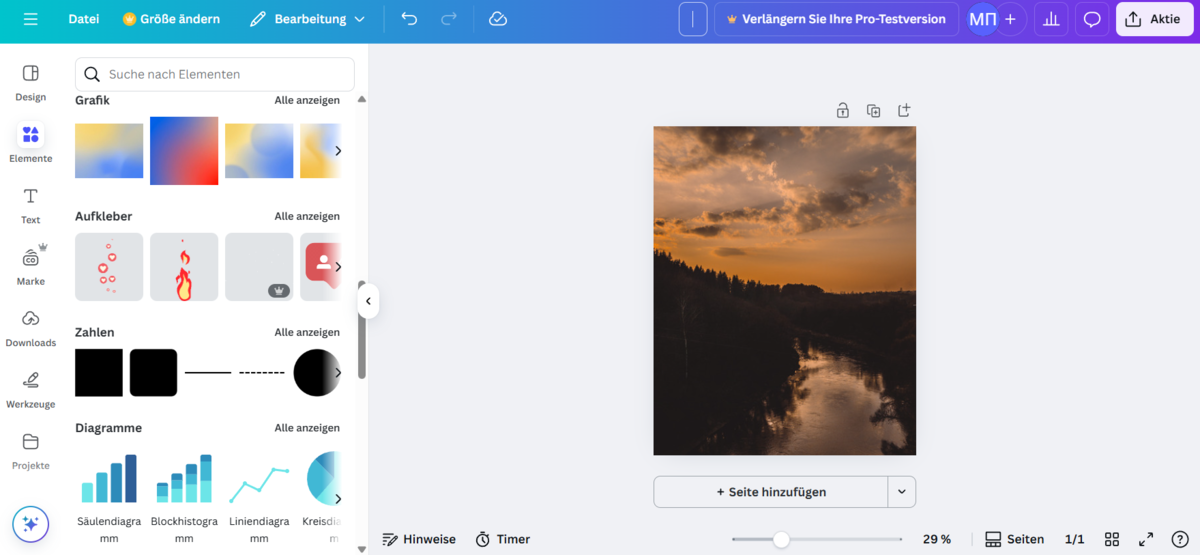Lock the page with padlock icon
1200x555 pixels.
coord(843,110)
